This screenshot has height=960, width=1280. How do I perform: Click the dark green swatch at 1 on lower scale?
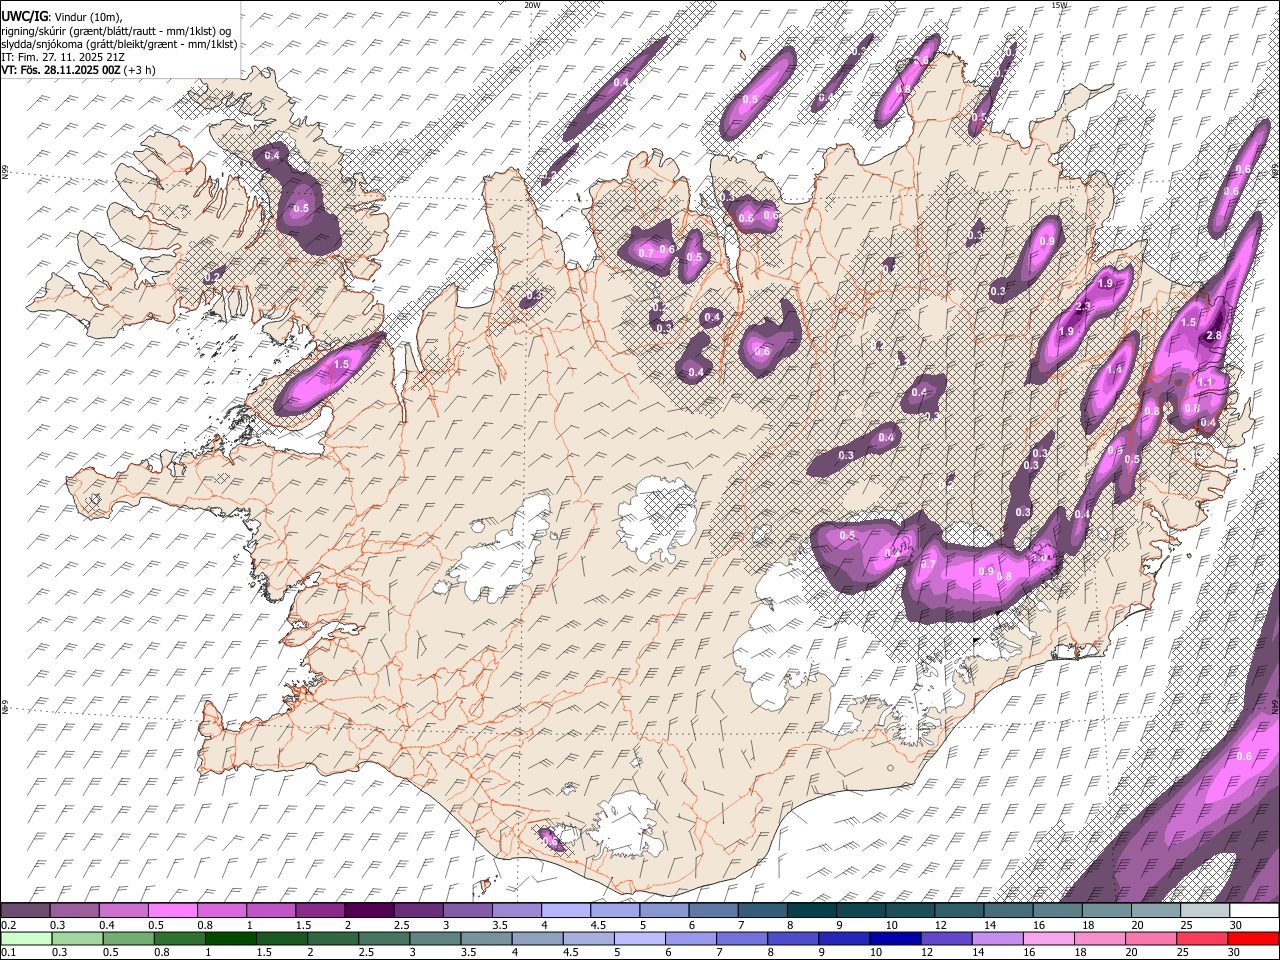[230, 939]
